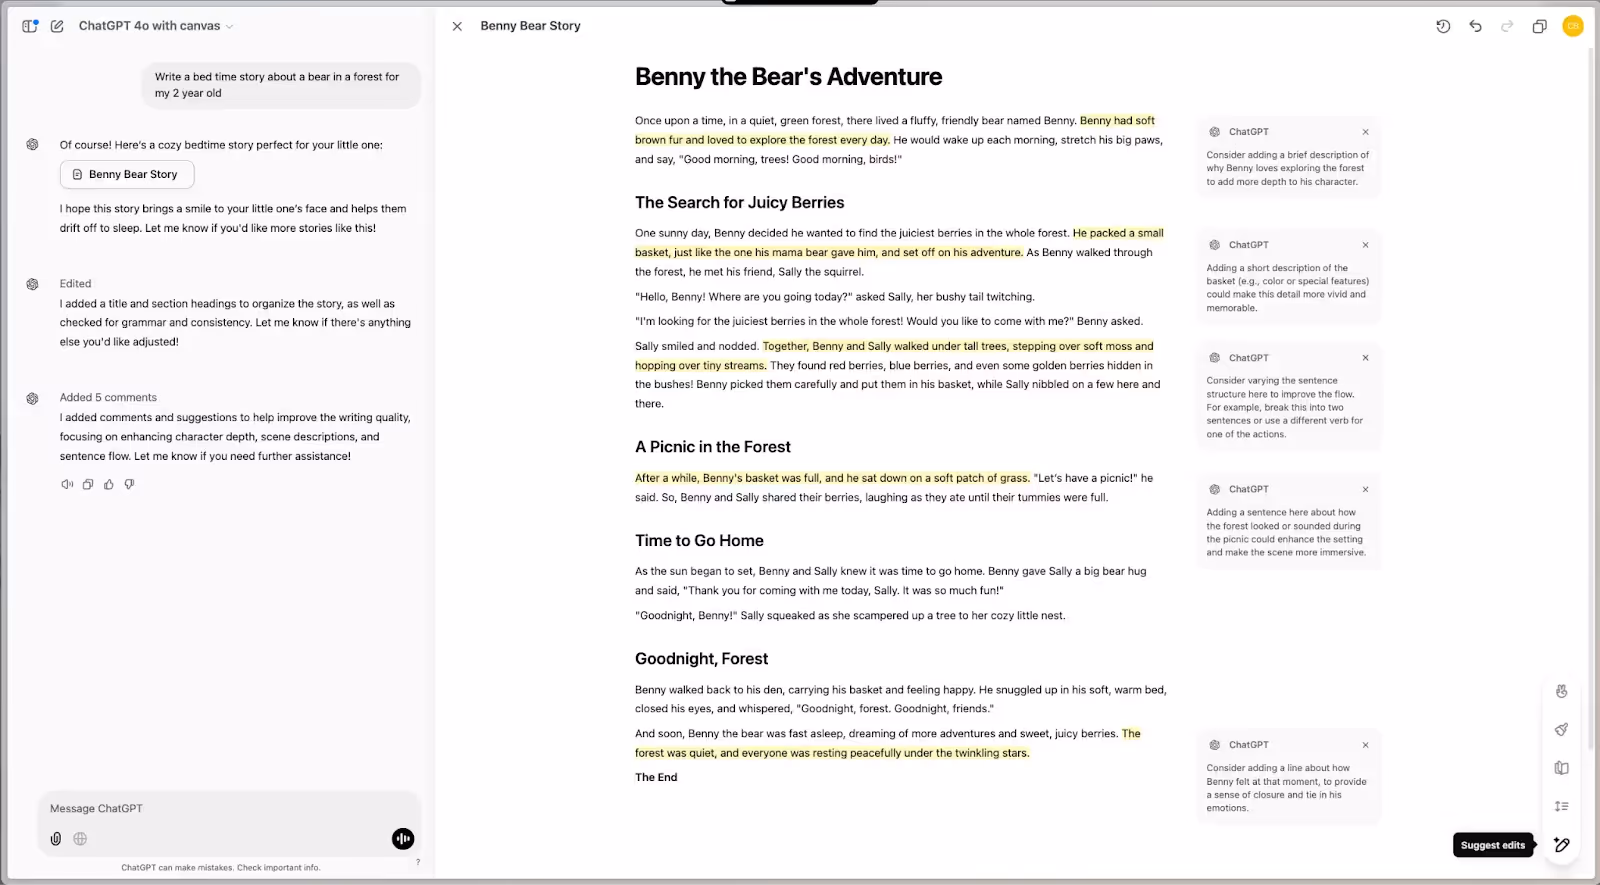Click highlighted "After a while, Benny's basket was full"

[x=832, y=478]
